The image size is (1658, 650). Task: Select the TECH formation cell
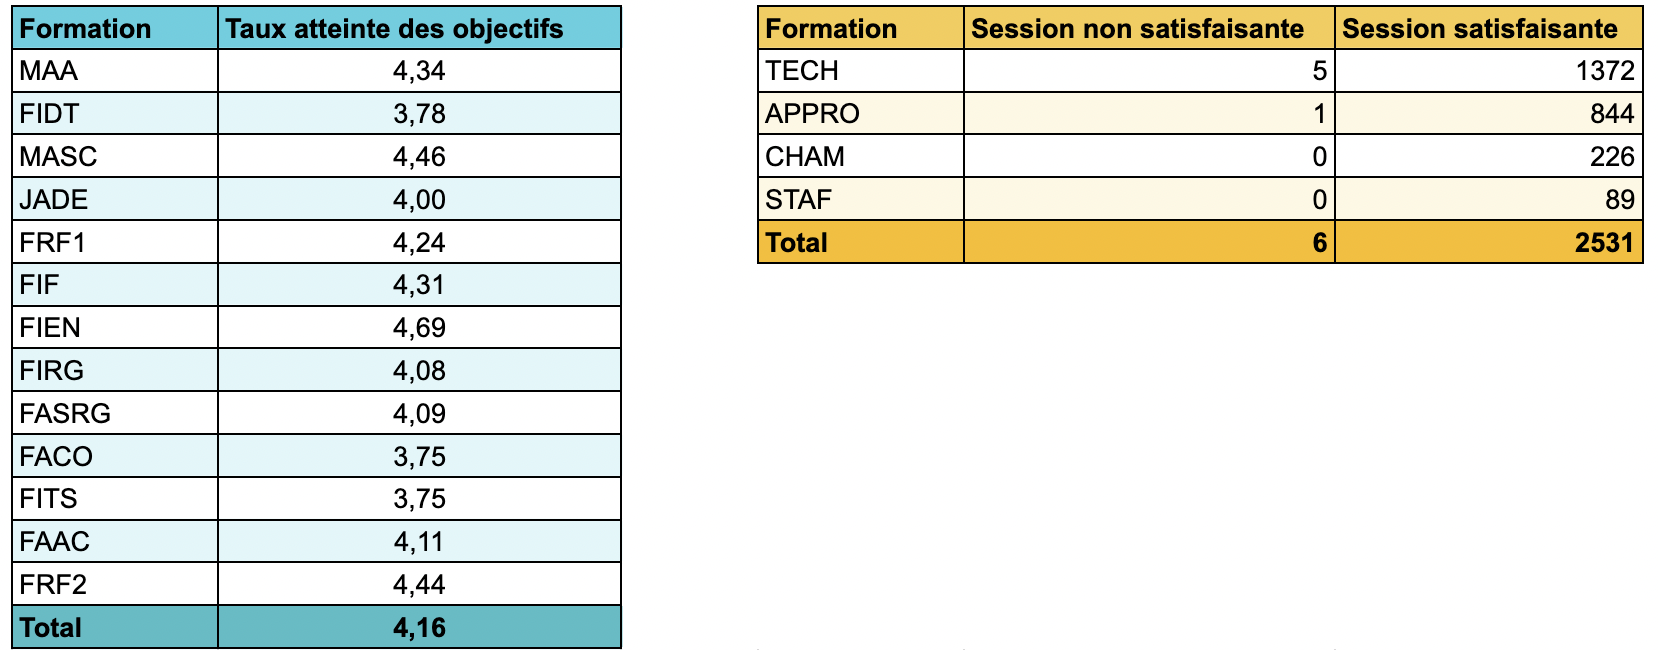pyautogui.click(x=860, y=71)
